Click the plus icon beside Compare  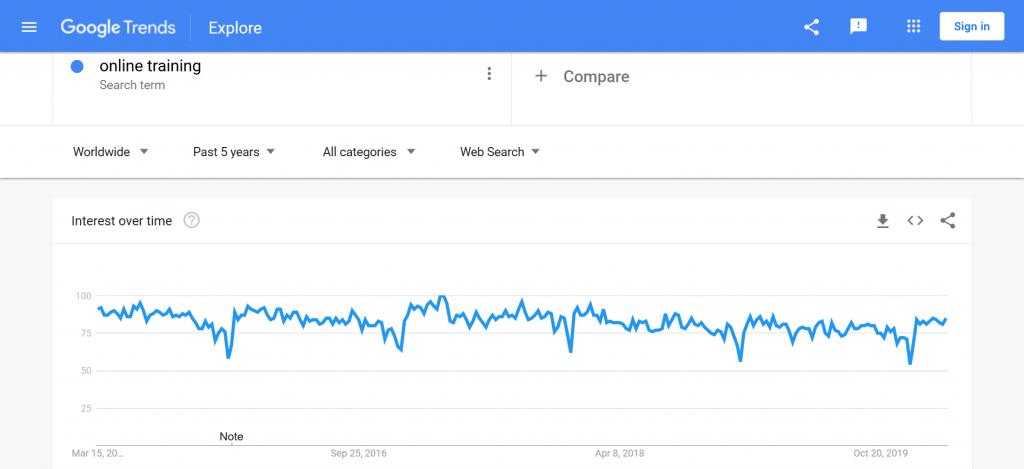(541, 76)
